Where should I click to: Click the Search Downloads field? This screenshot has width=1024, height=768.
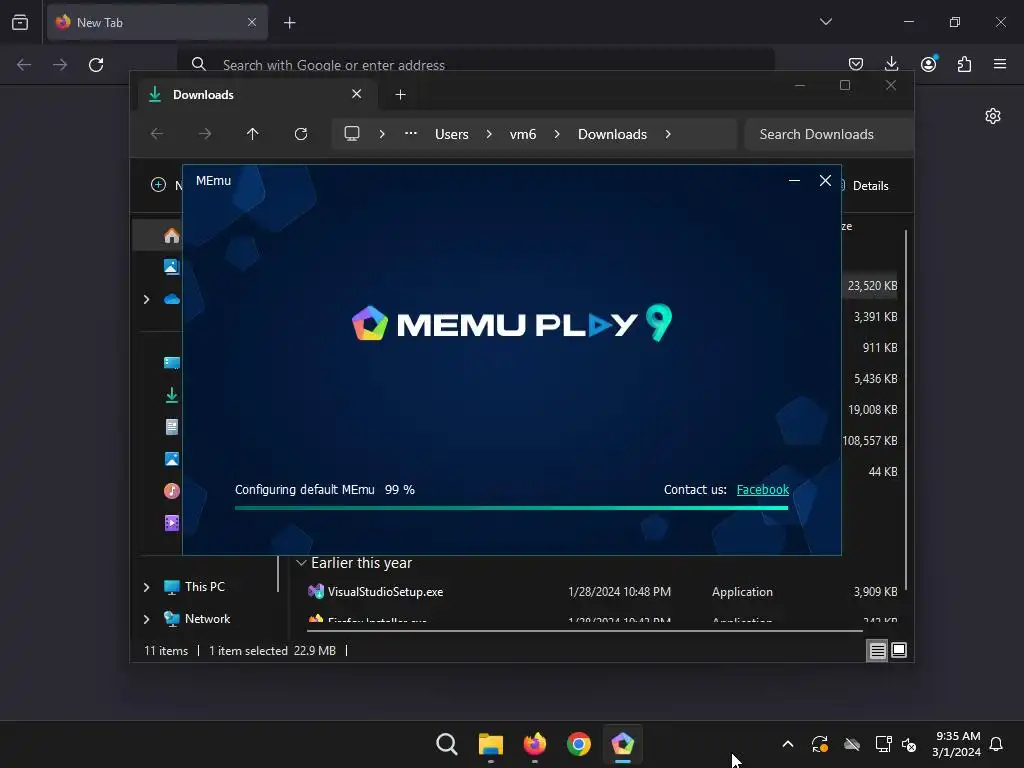click(x=828, y=134)
